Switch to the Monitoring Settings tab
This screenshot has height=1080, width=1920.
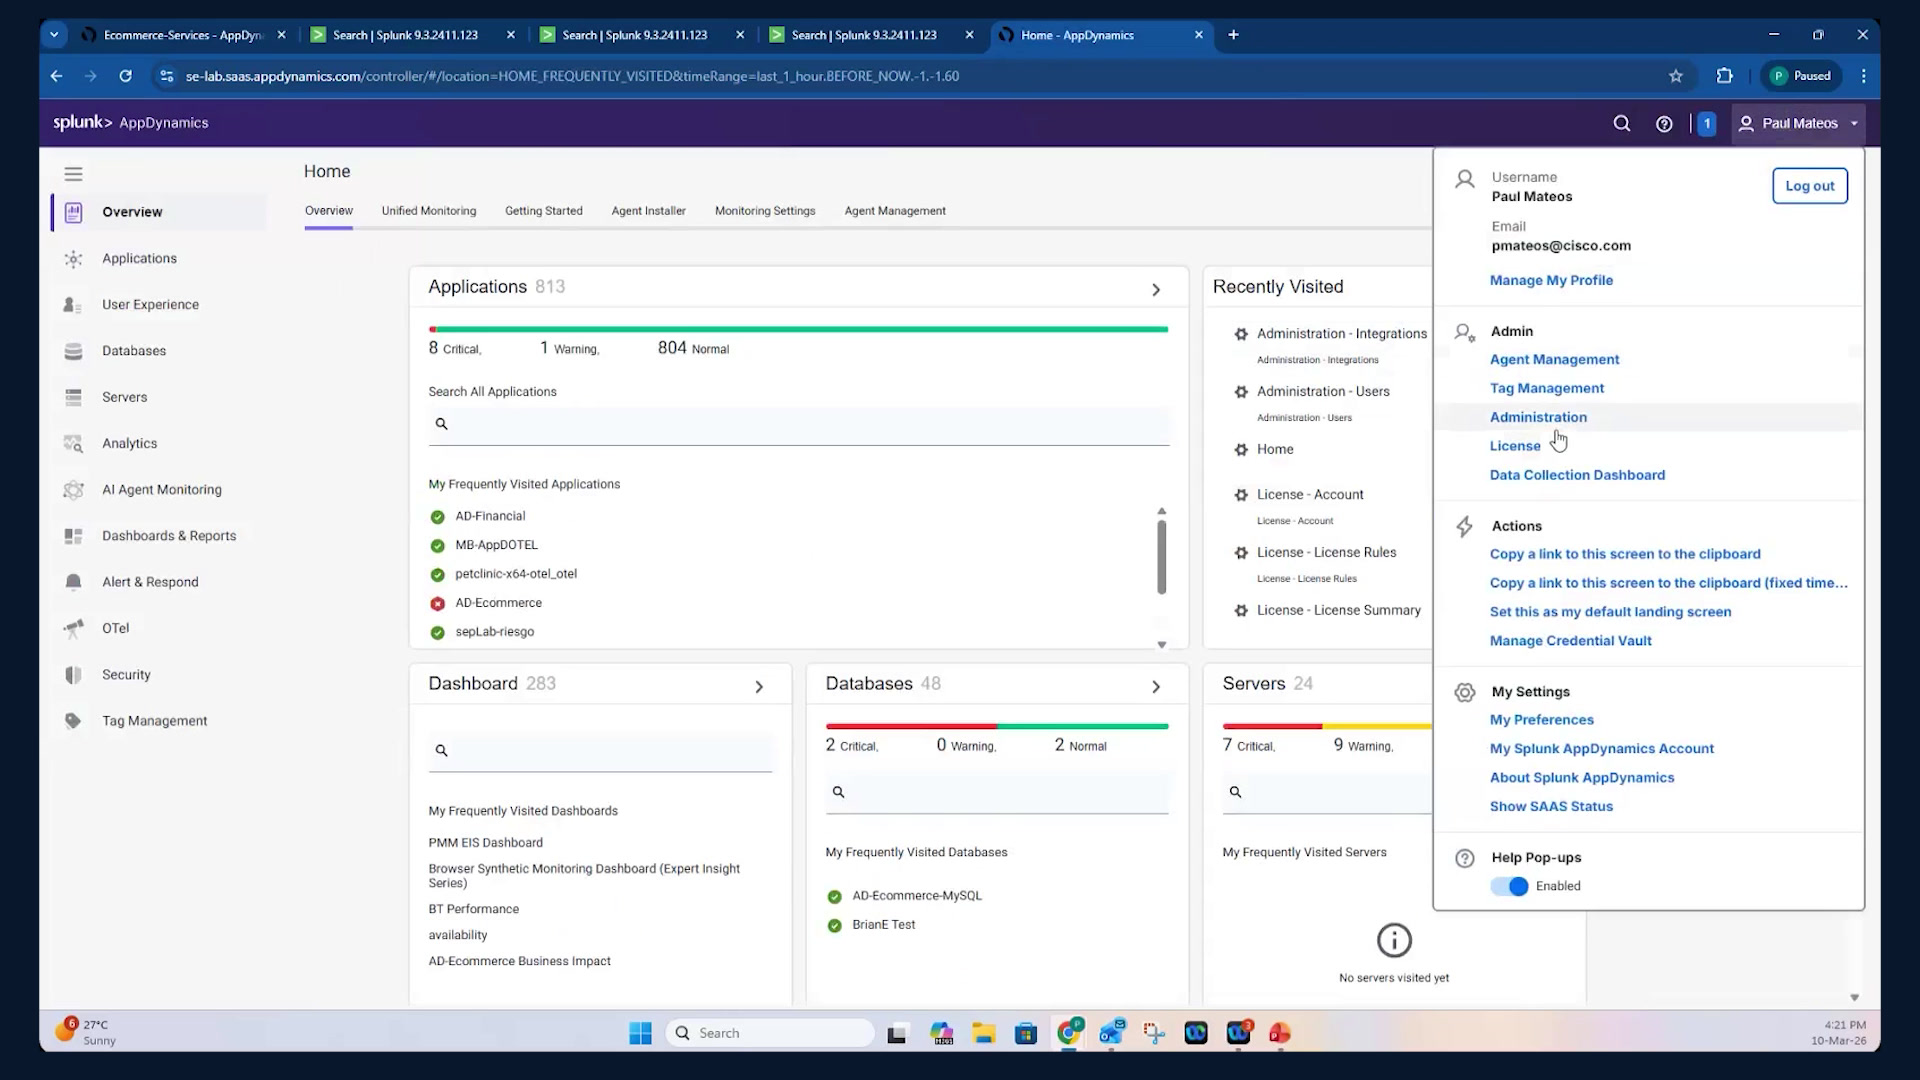[x=765, y=211]
